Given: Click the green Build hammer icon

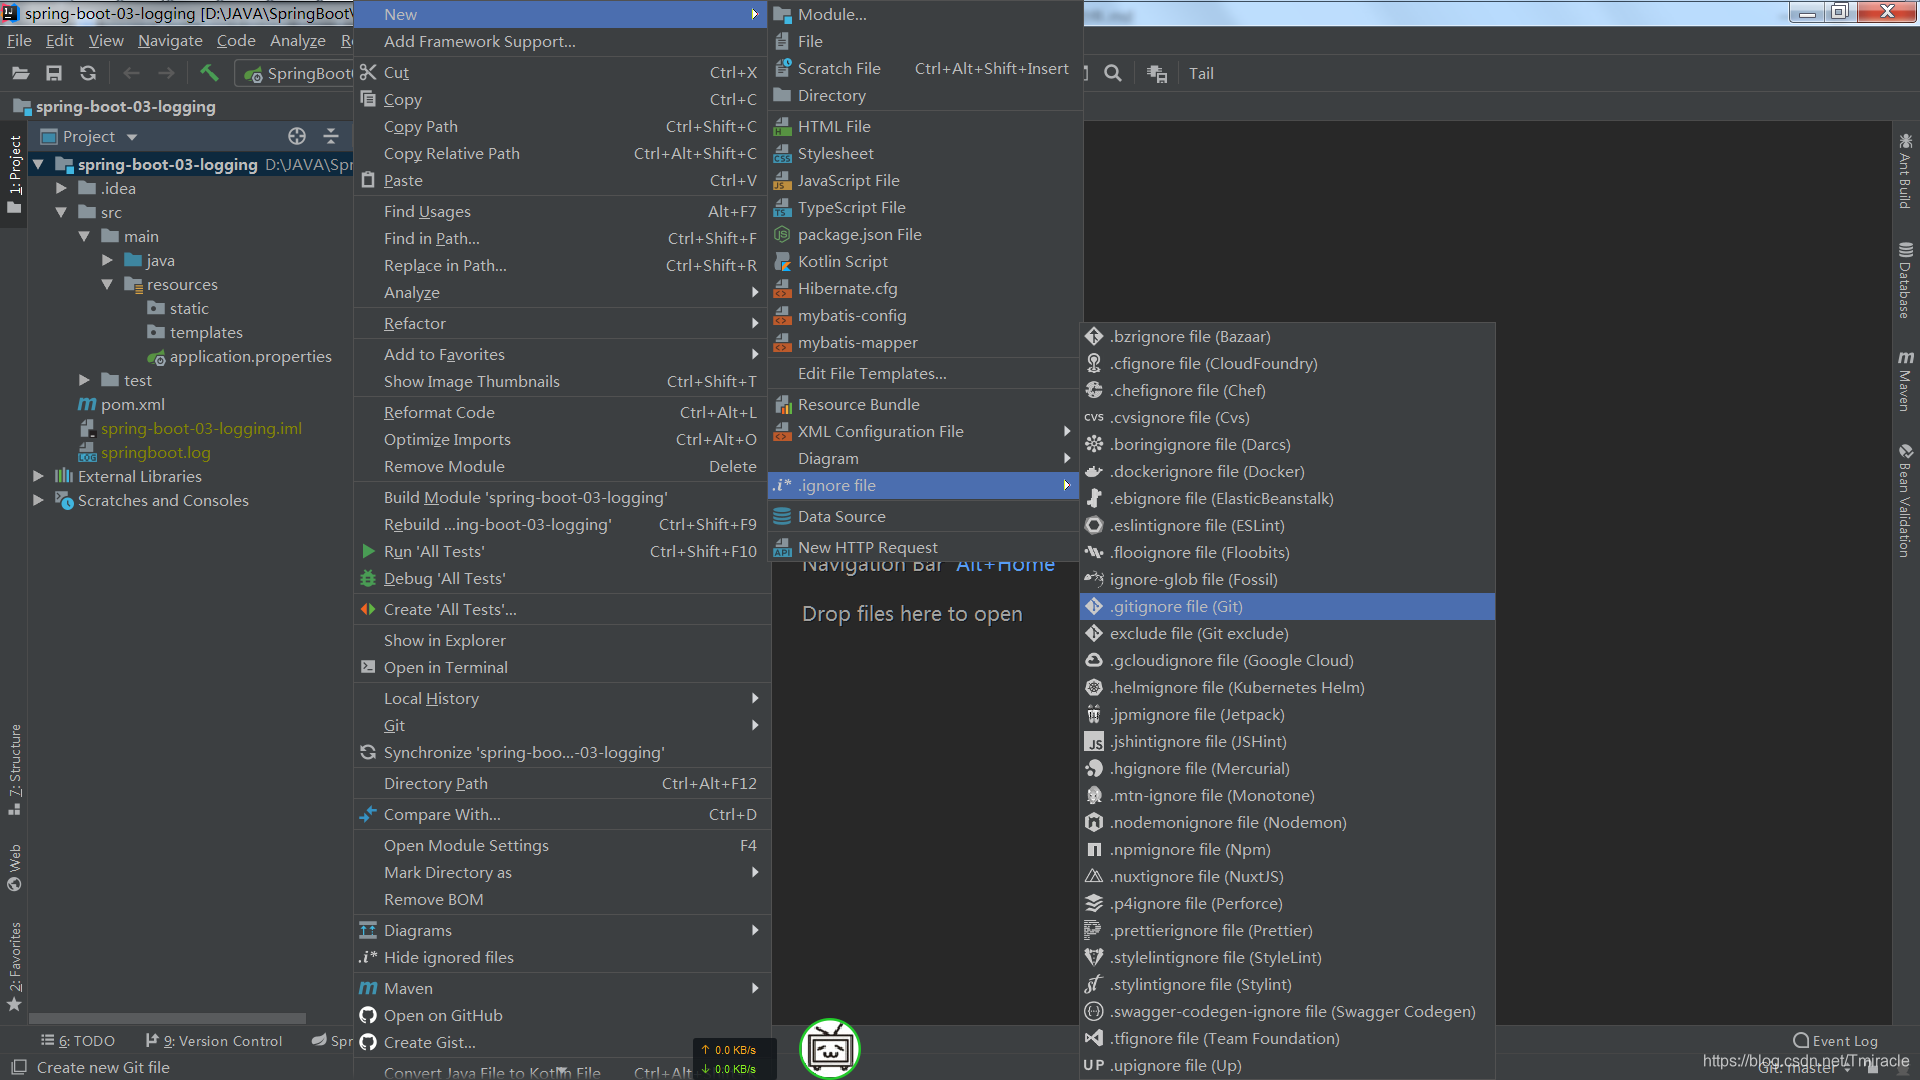Looking at the screenshot, I should tap(209, 73).
